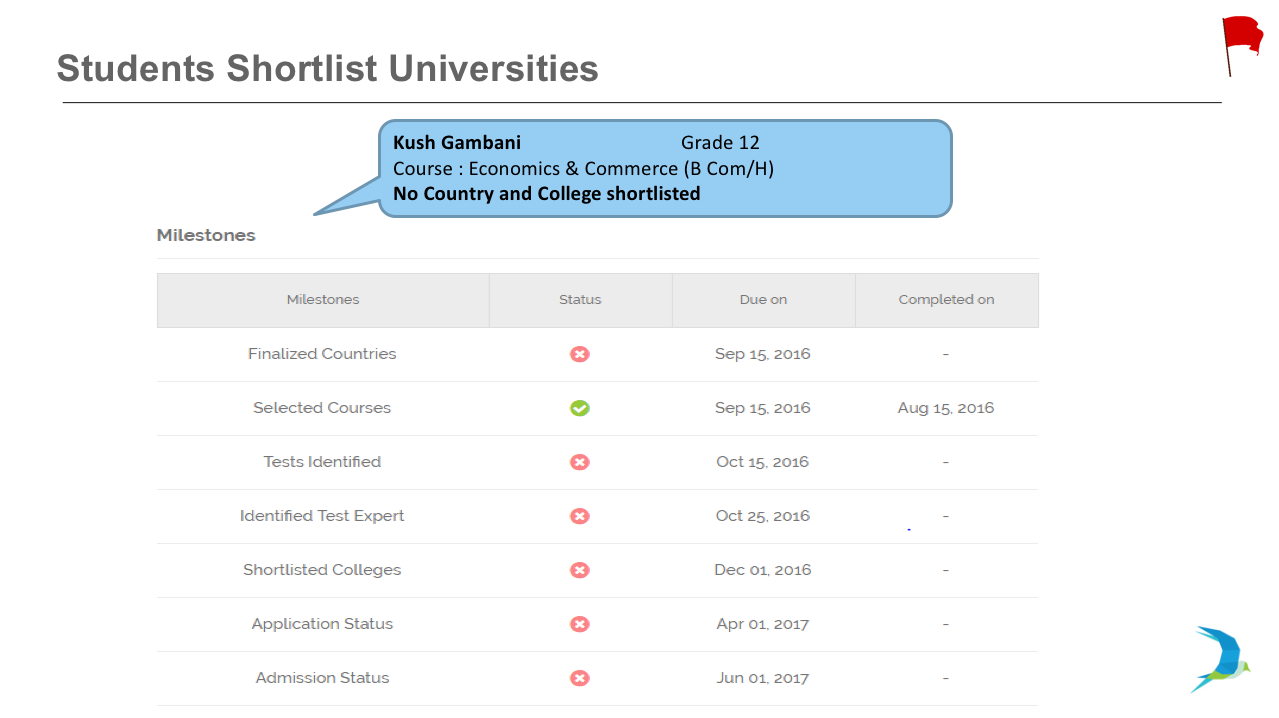The height and width of the screenshot is (718, 1279).
Task: Click the red cross for Tests Identified
Action: pos(580,462)
